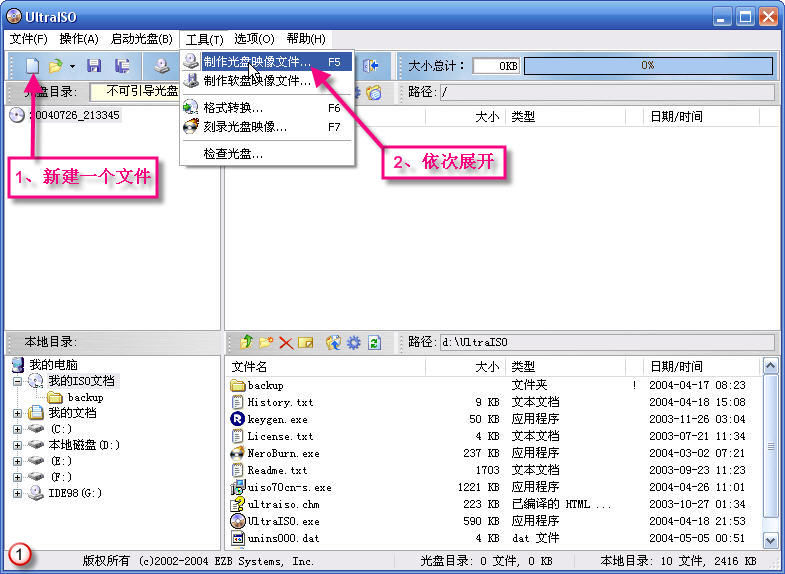Click the local 路径 d:\UltraISO field
Screen dimensions: 785x574
(x=607, y=342)
